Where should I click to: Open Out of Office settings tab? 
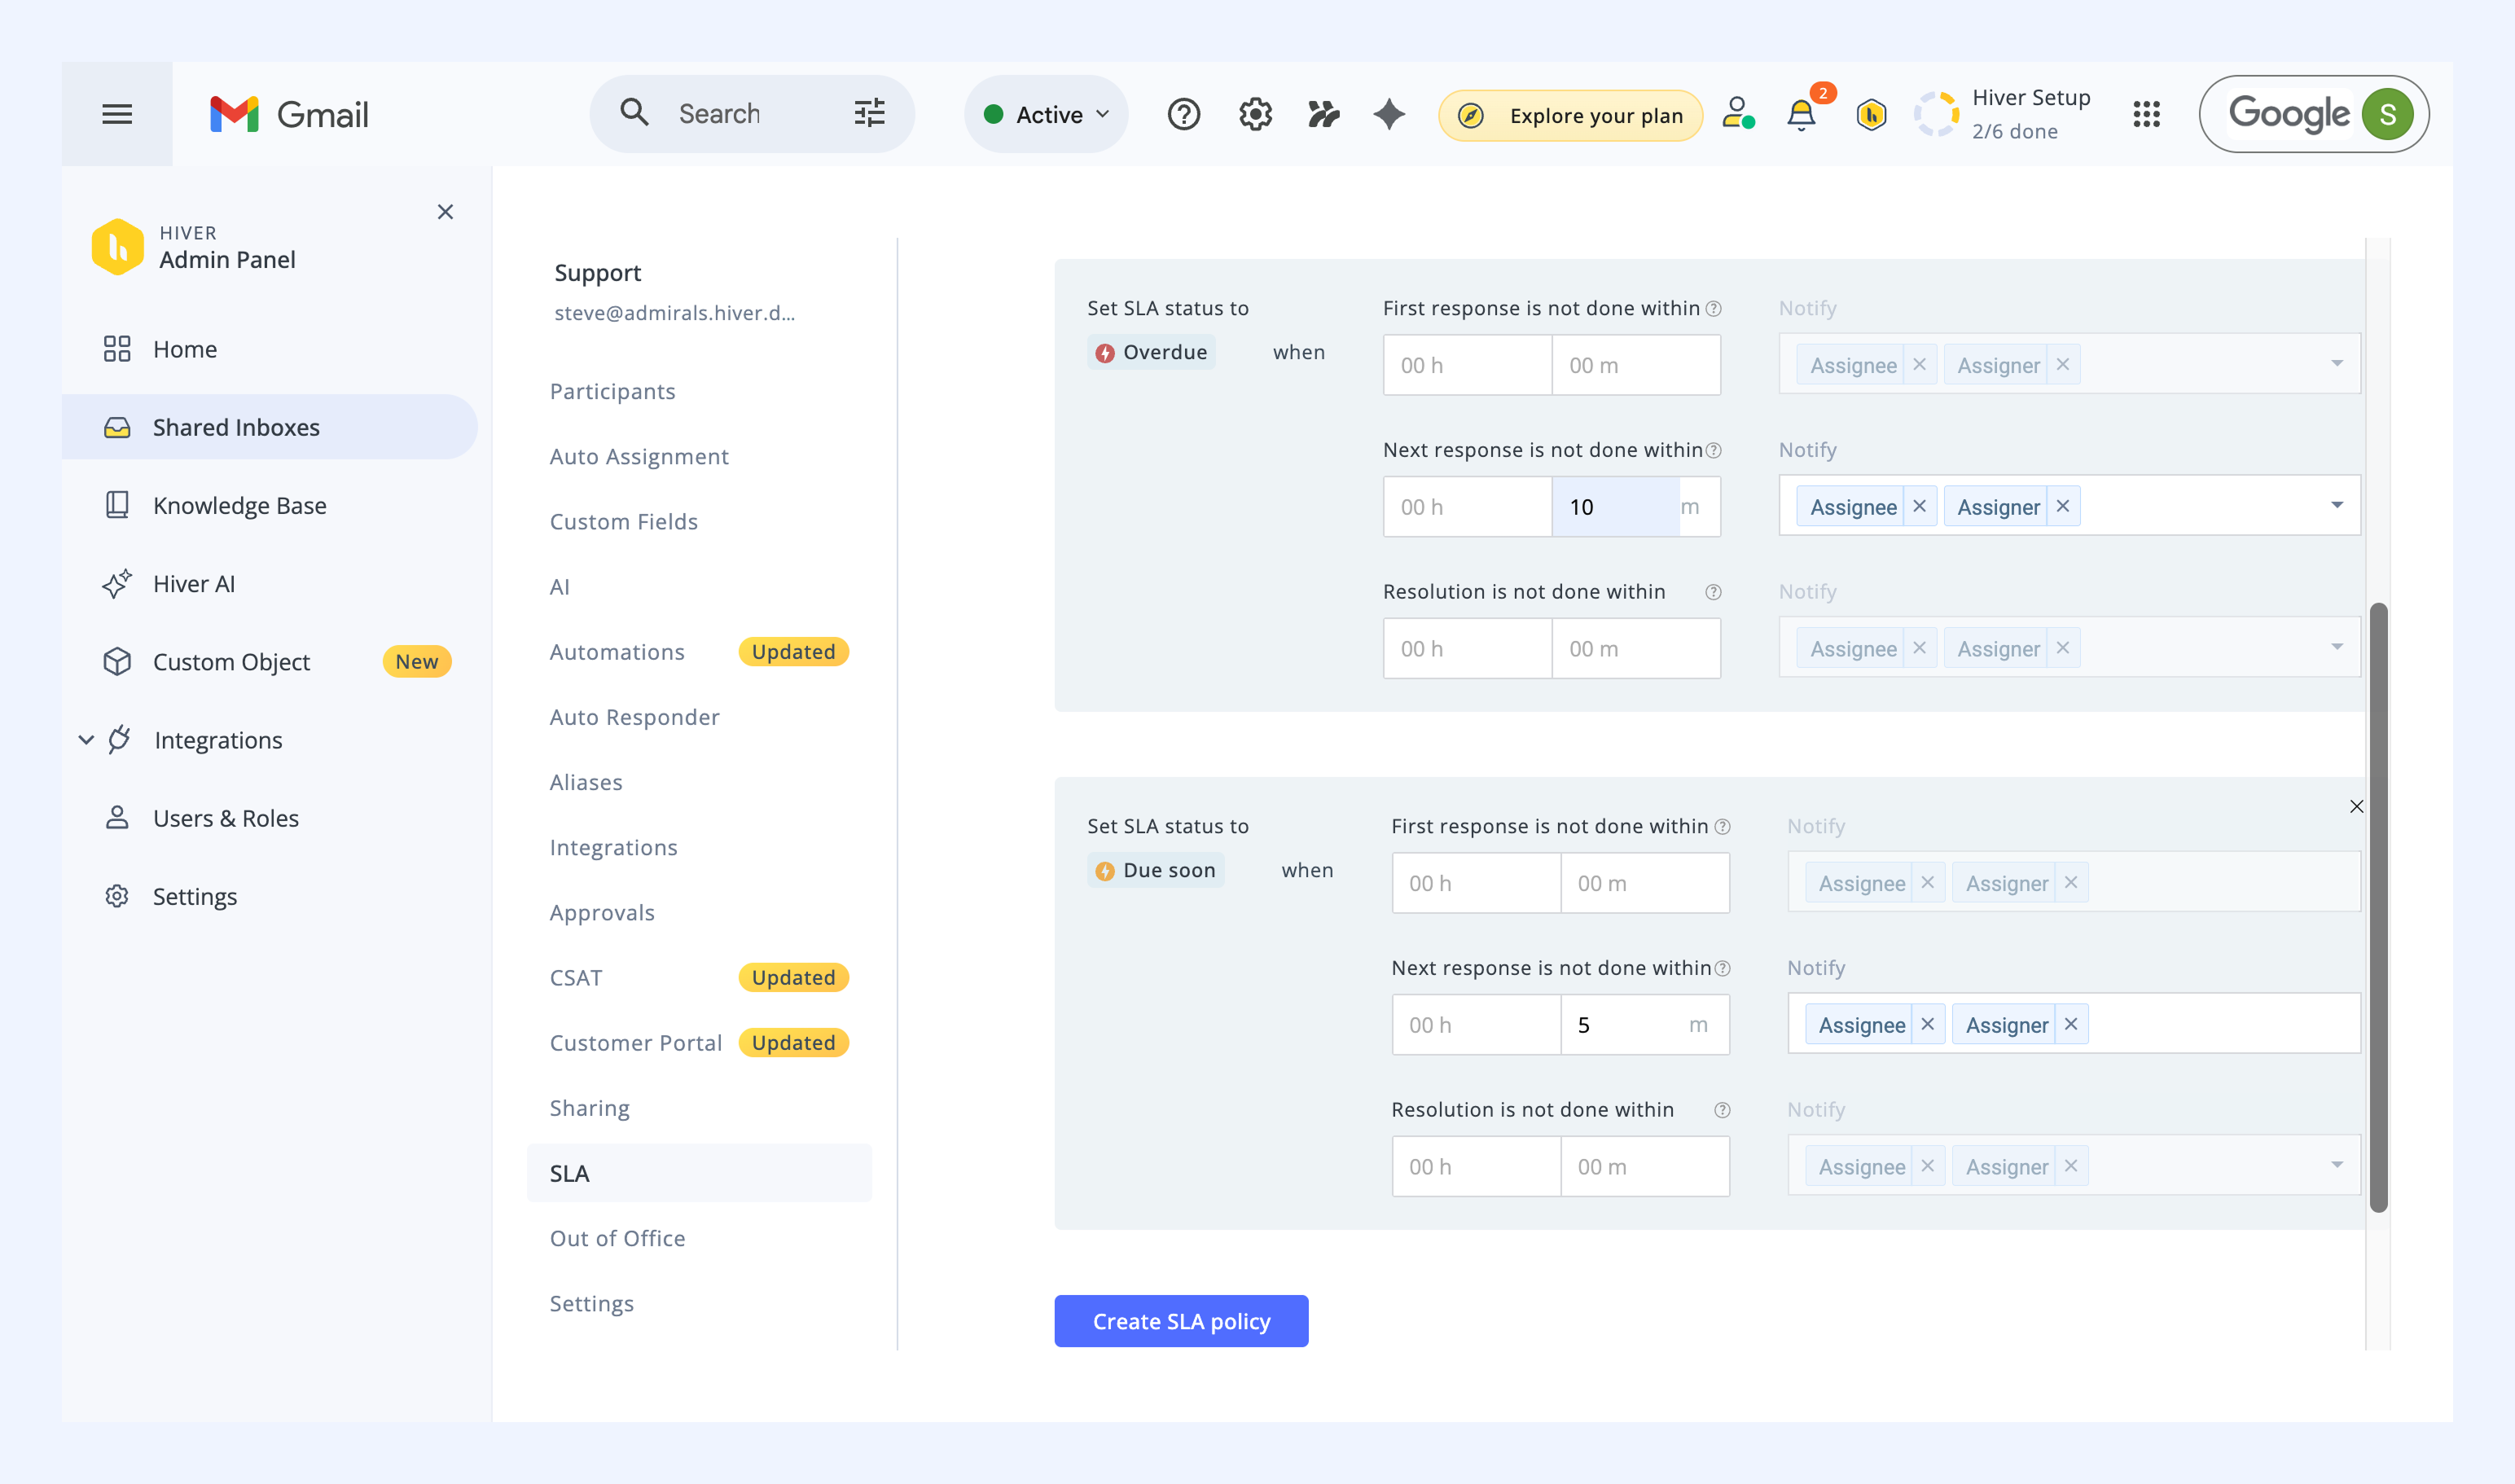pos(617,1238)
